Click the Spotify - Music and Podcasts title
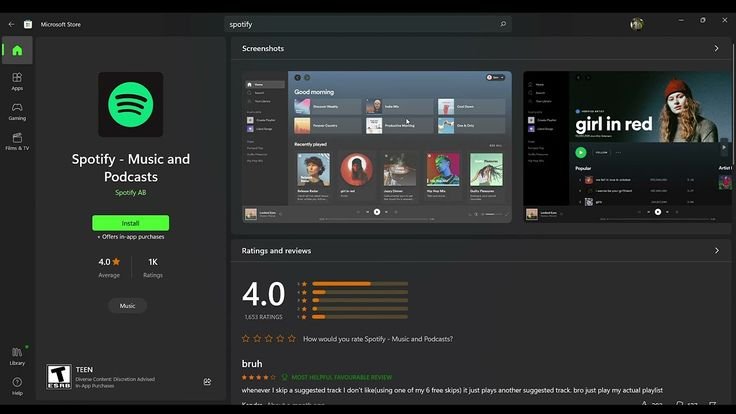The height and width of the screenshot is (414, 736). coord(130,168)
